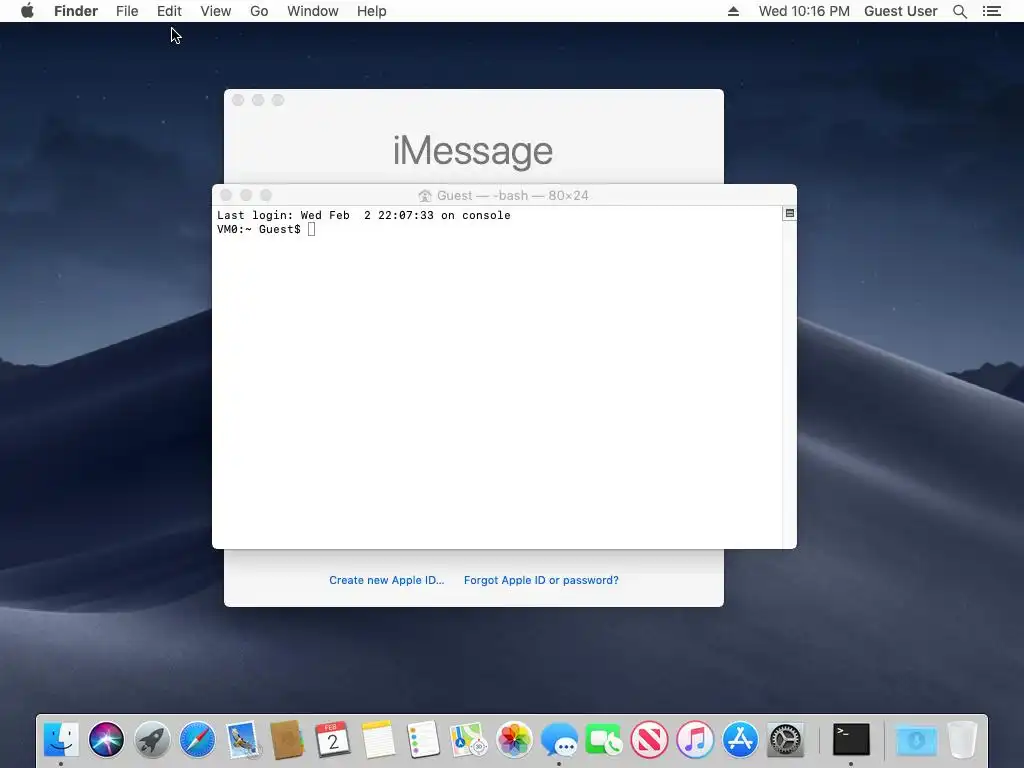
Task: Open the Edit menu
Action: (x=169, y=11)
